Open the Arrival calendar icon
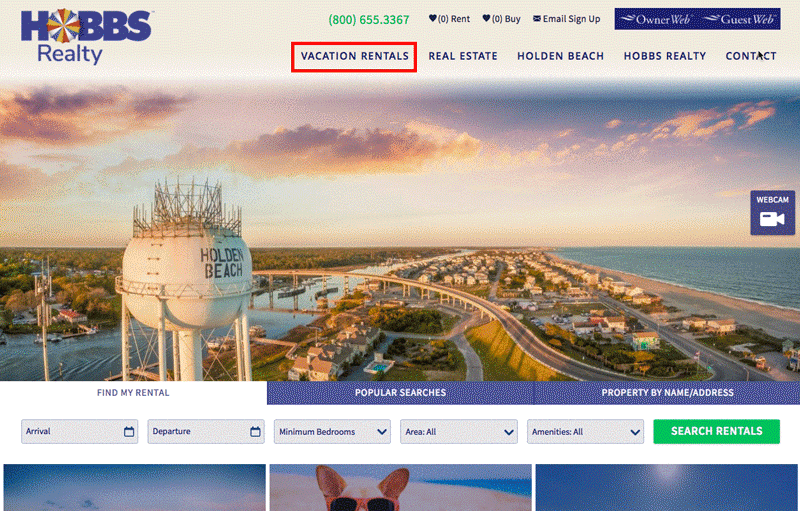This screenshot has height=511, width=800. (x=129, y=432)
